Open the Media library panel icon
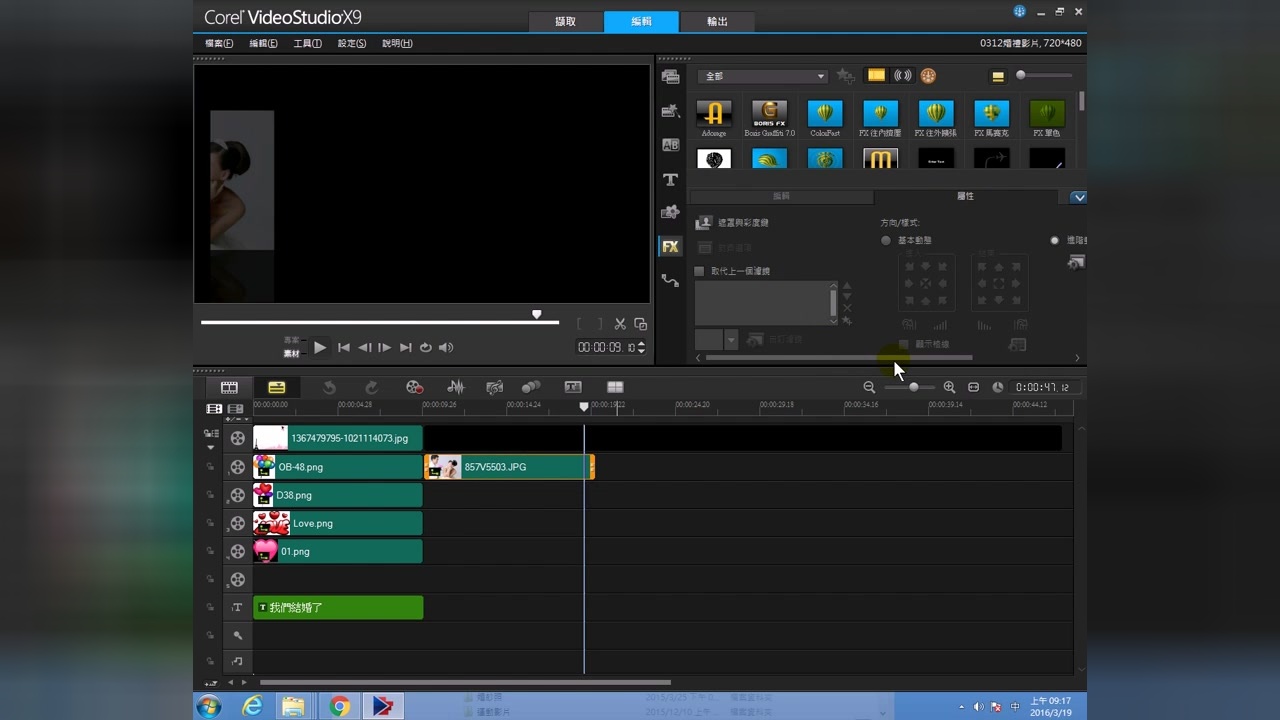1280x720 pixels. (x=670, y=77)
